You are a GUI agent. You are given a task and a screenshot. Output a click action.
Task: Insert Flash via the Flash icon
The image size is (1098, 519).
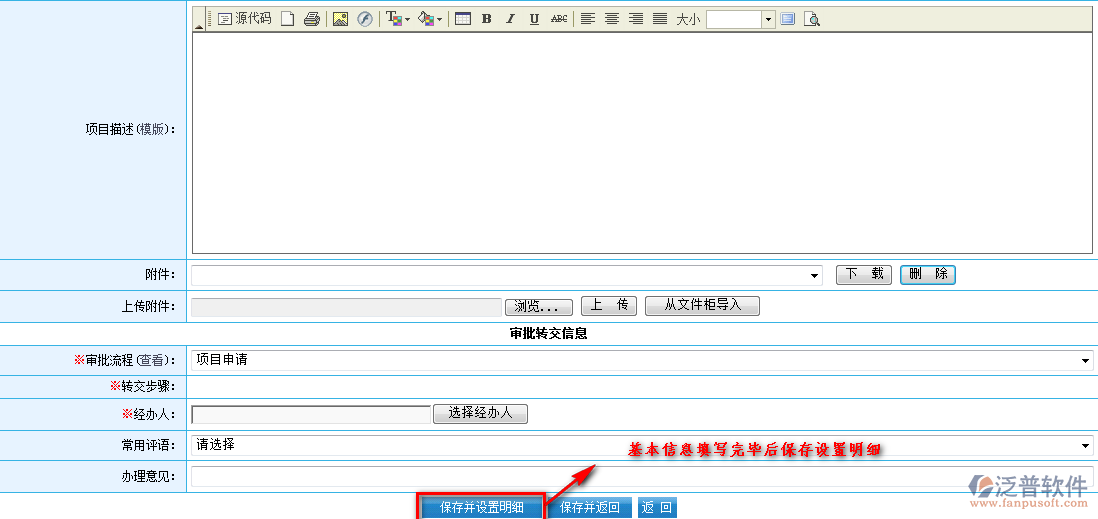tap(365, 19)
